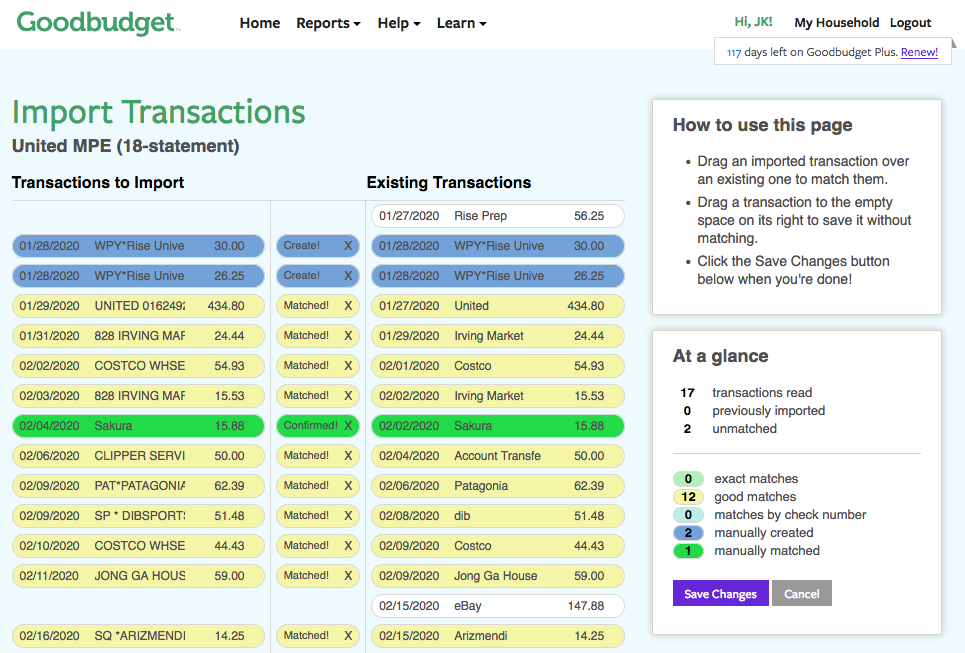
Task: Unmatch the 828 IRVING 15.53 transaction
Action: coord(348,396)
